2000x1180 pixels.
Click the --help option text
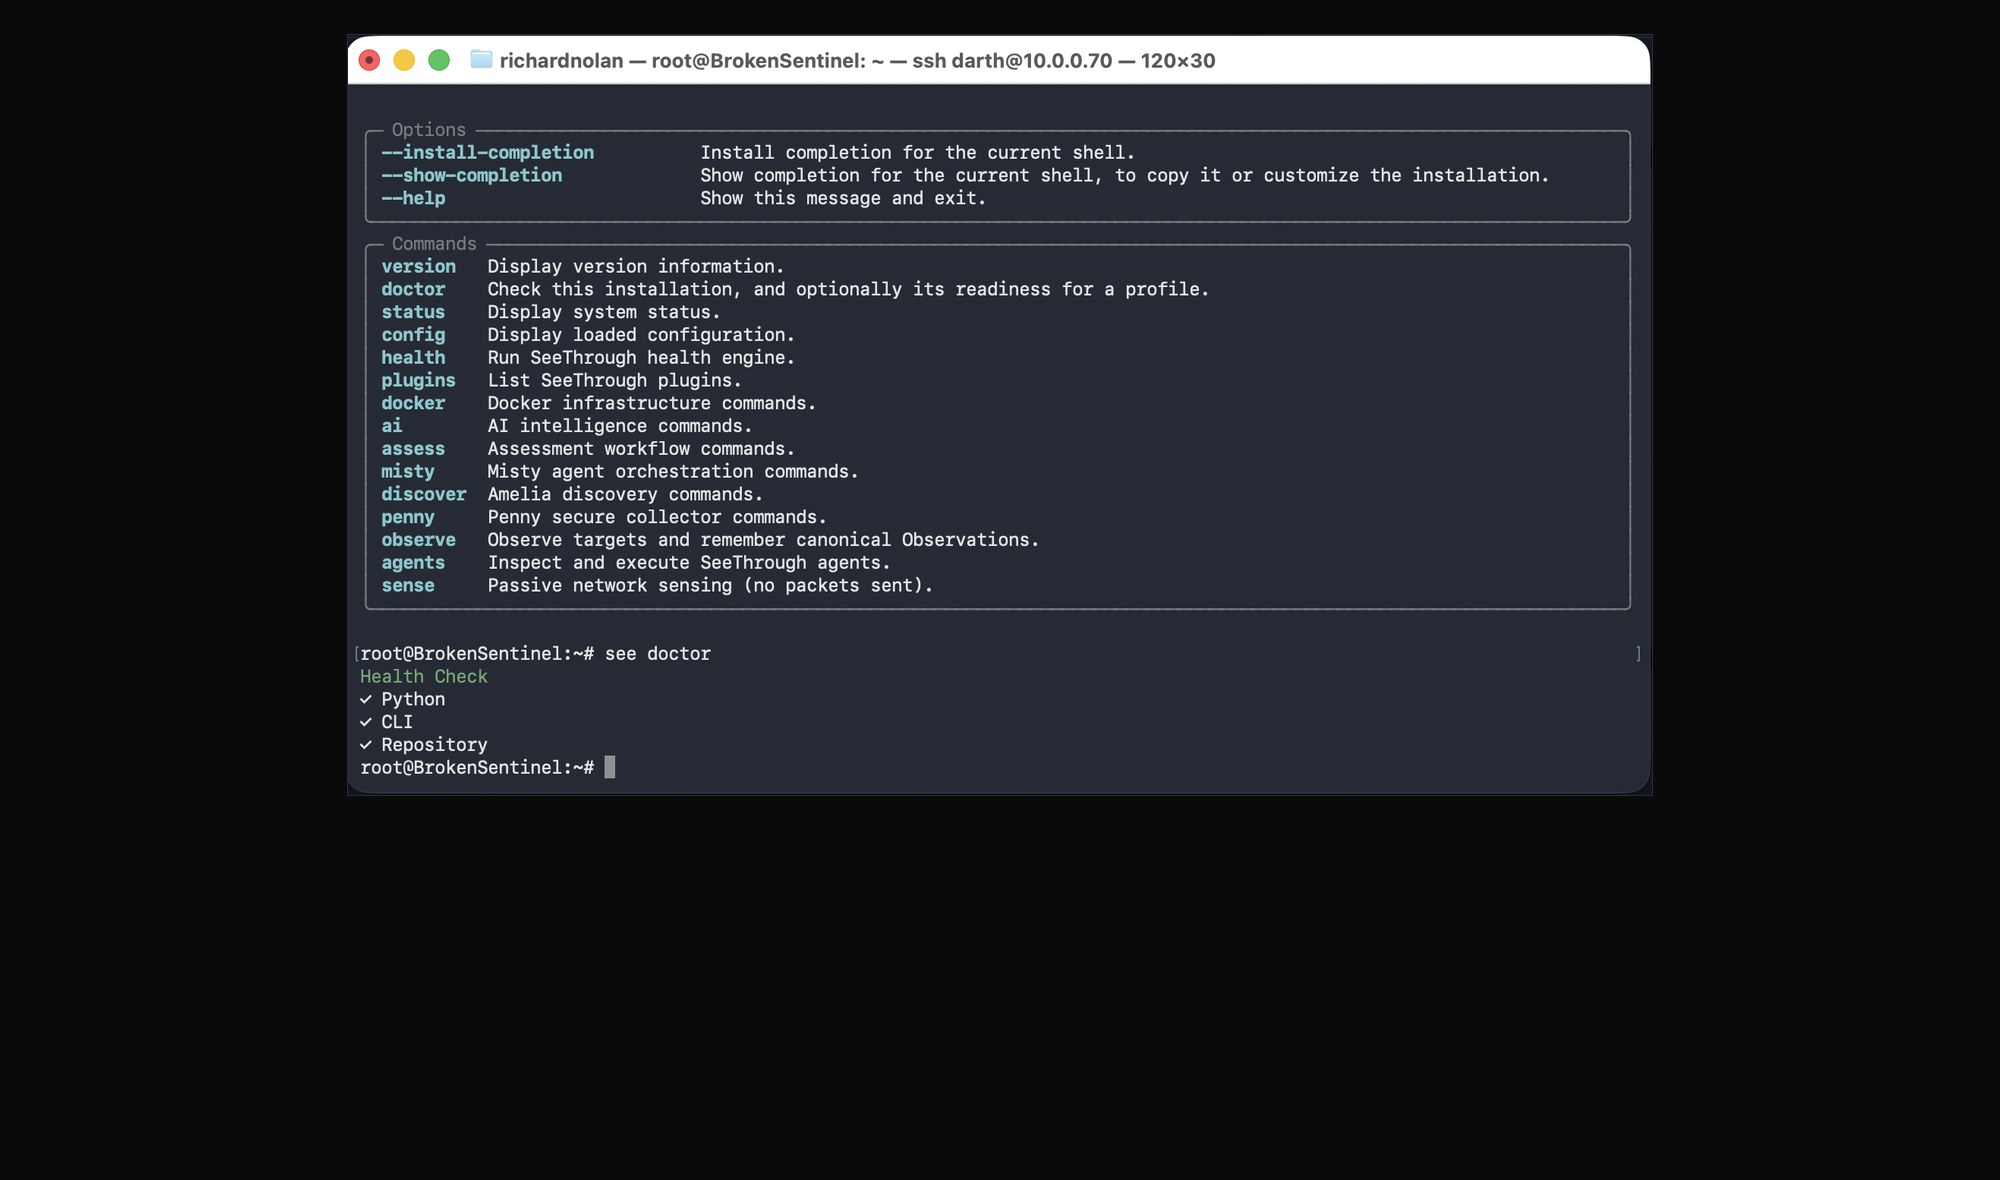coord(413,198)
